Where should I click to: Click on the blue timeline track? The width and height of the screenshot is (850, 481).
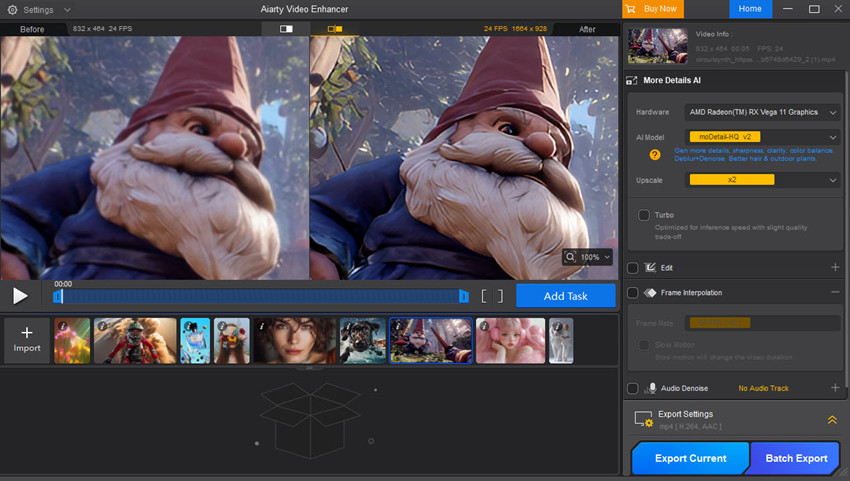tap(261, 296)
